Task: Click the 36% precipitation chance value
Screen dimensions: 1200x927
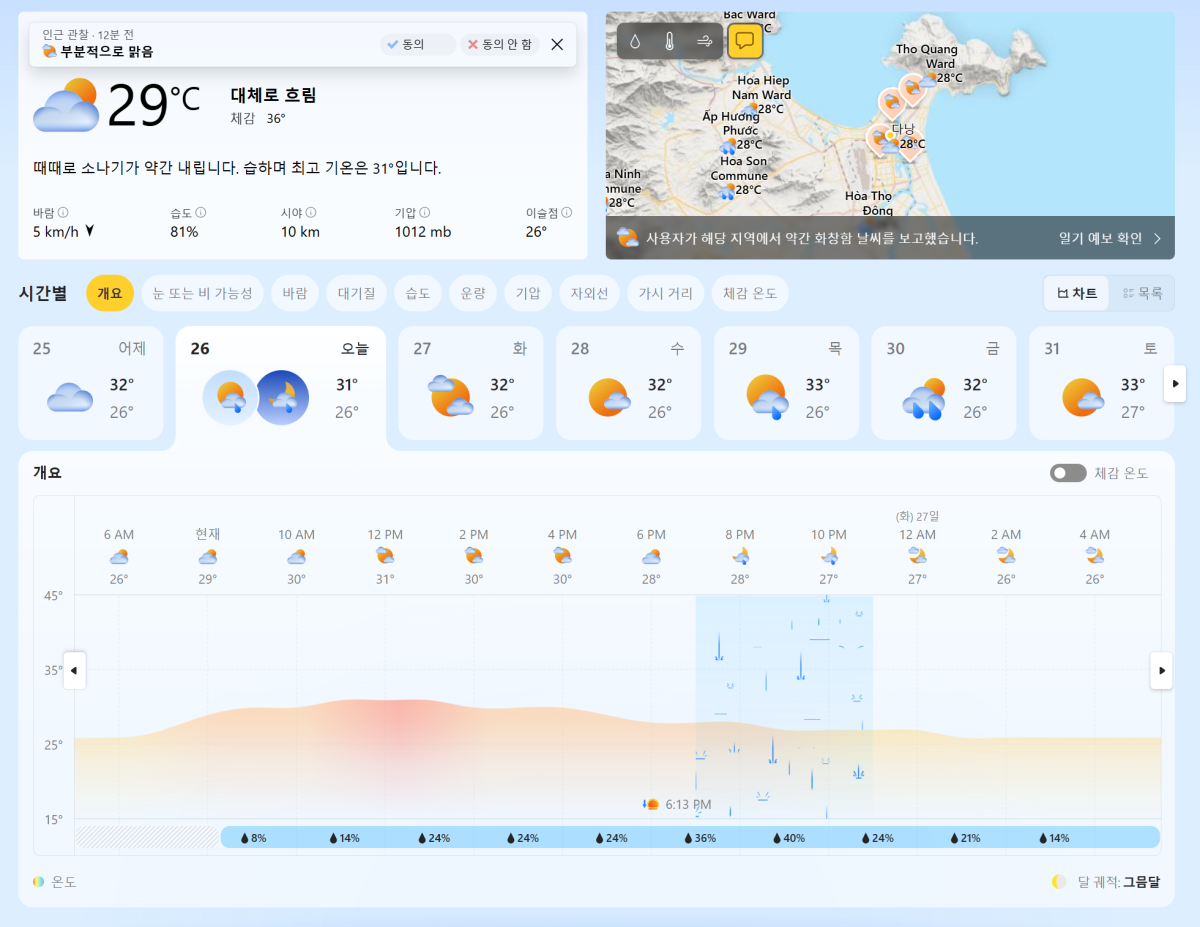Action: pyautogui.click(x=705, y=838)
